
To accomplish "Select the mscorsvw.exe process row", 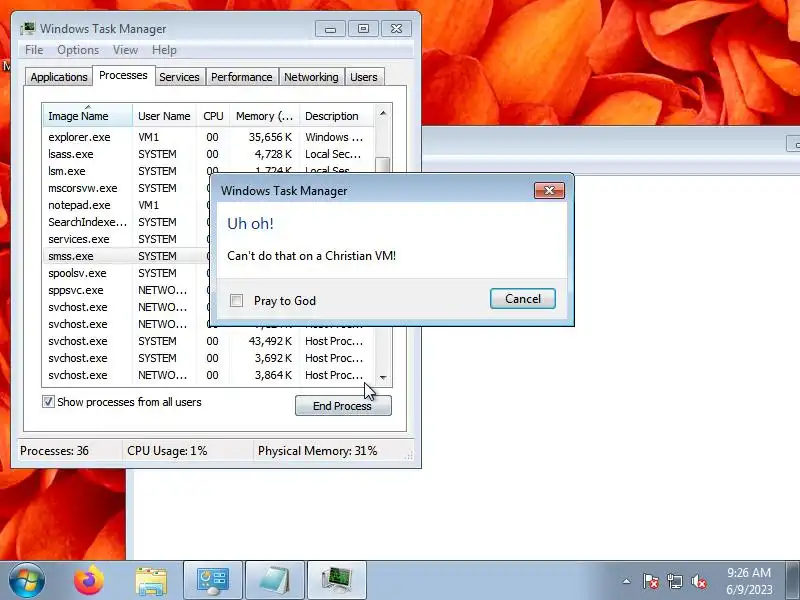I will (x=127, y=188).
